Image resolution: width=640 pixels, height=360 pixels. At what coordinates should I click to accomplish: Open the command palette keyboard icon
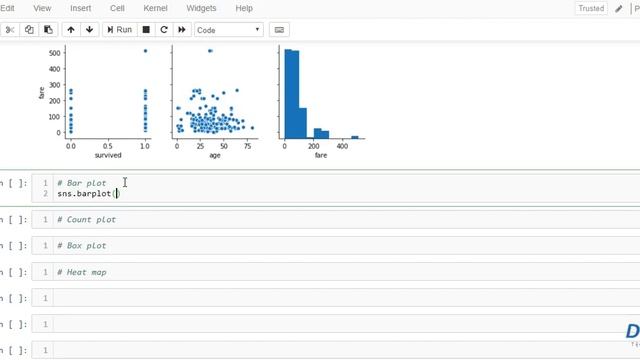pos(279,30)
